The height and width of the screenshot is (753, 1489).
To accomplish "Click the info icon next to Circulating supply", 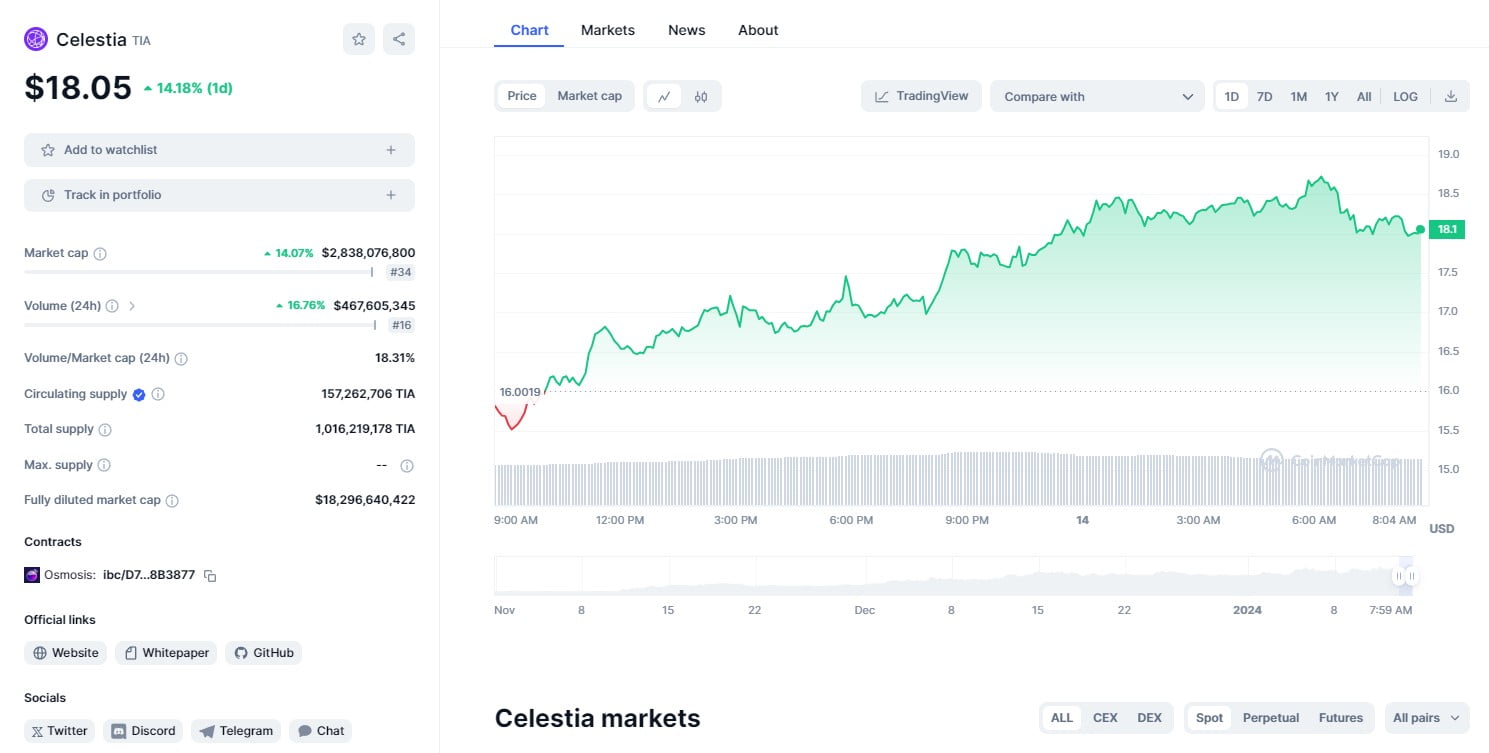I will pyautogui.click(x=158, y=394).
